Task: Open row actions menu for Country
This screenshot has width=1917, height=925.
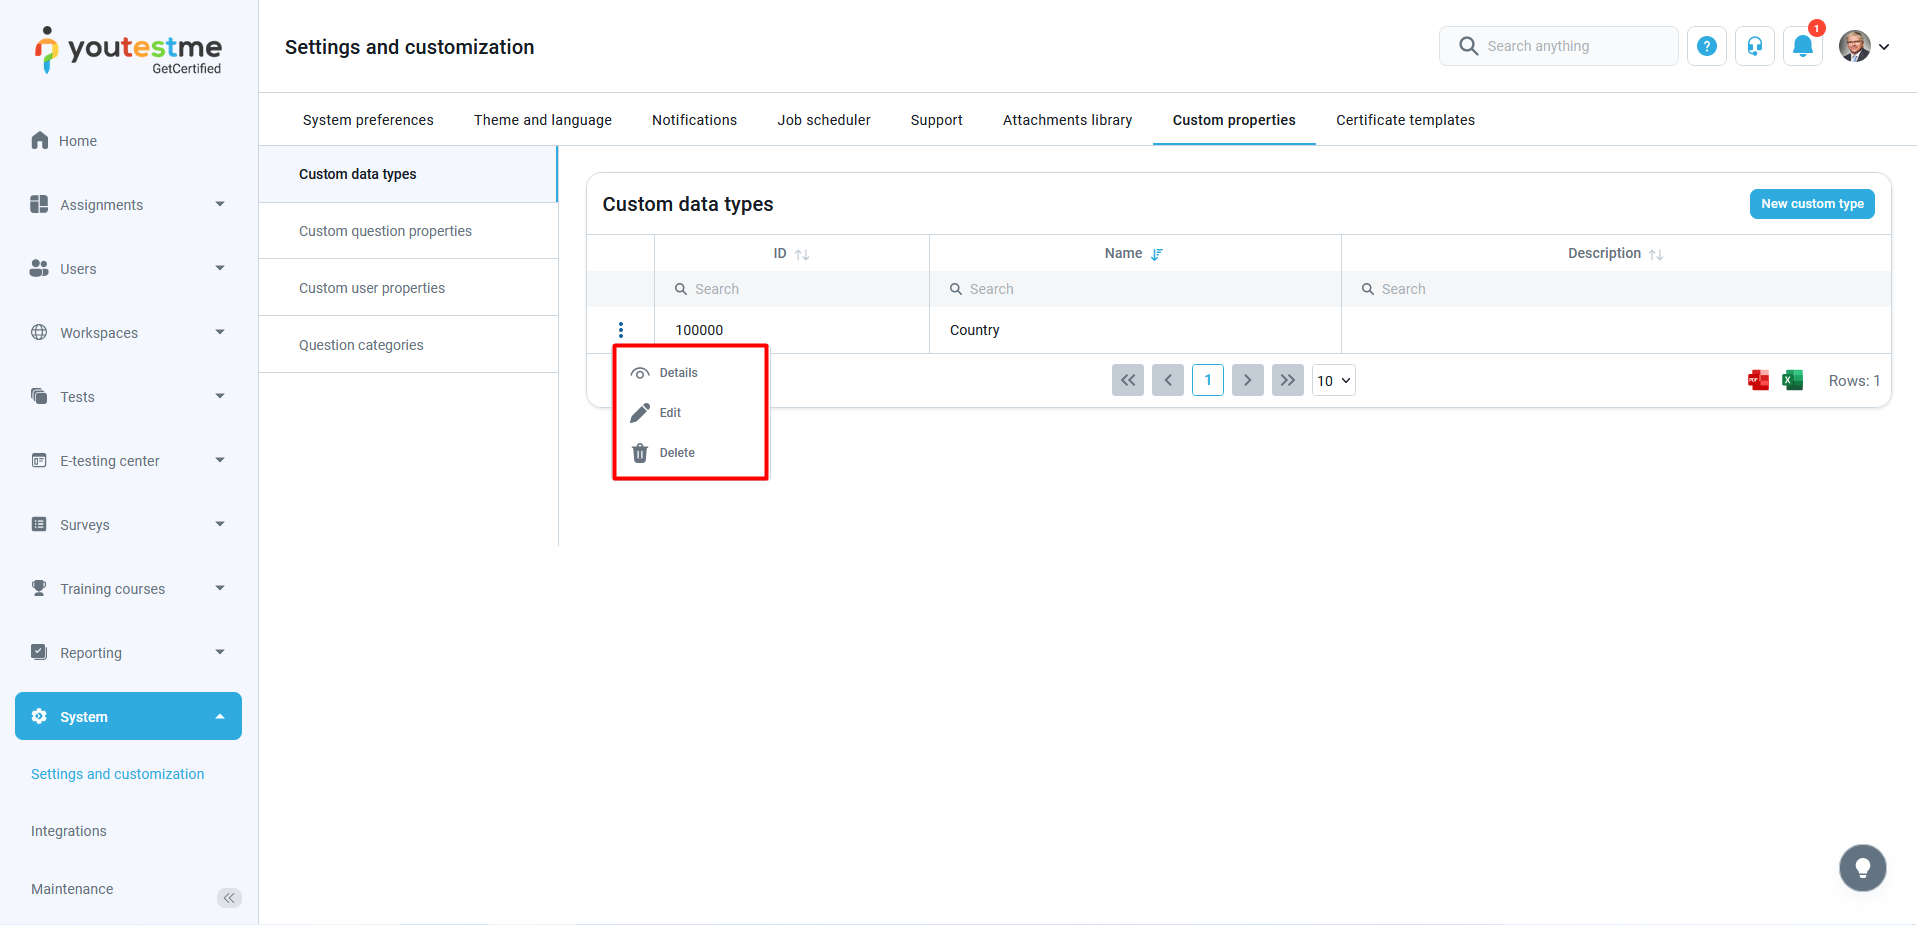Action: click(621, 330)
